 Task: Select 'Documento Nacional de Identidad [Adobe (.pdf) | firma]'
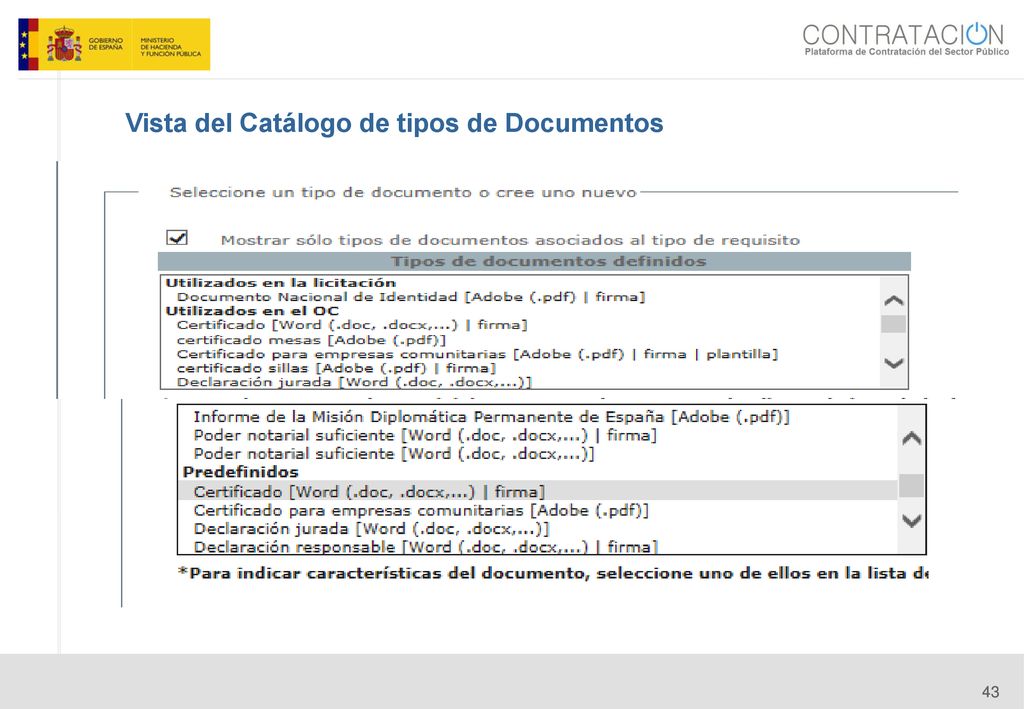click(x=411, y=297)
